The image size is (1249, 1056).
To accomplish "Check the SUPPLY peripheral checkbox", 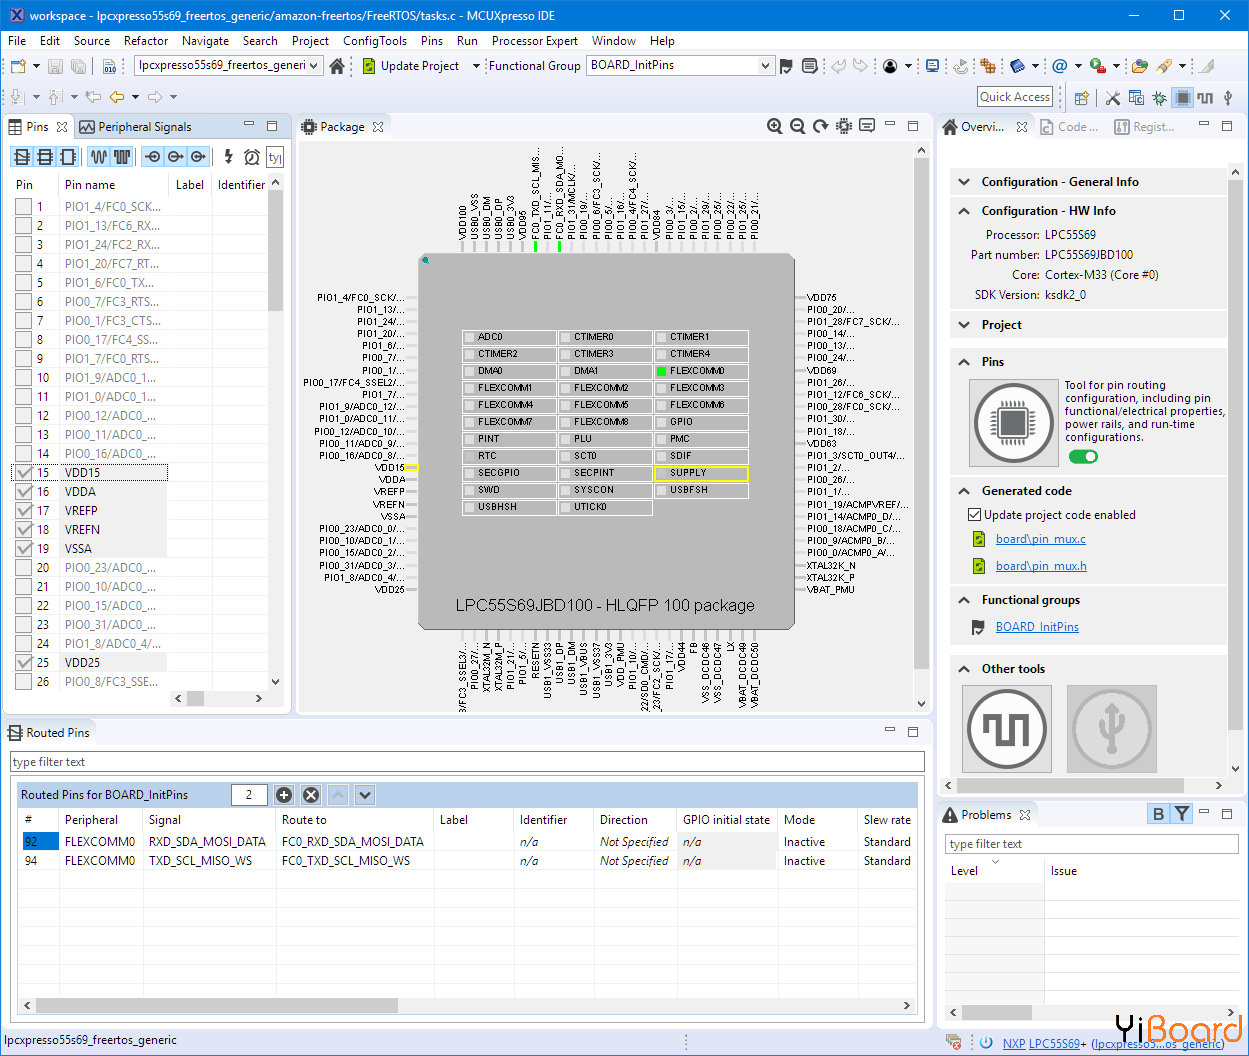I will [x=661, y=473].
